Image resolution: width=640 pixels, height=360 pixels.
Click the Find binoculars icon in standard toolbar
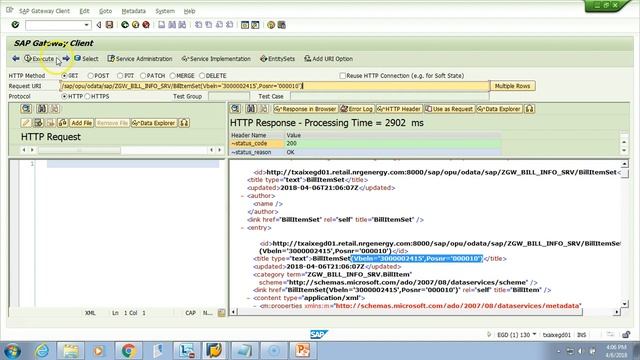coord(172,25)
